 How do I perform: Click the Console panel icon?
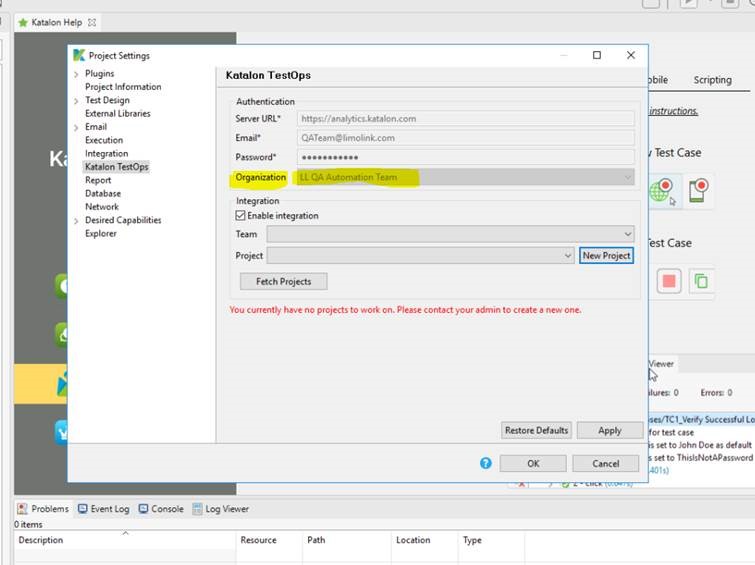coord(143,509)
